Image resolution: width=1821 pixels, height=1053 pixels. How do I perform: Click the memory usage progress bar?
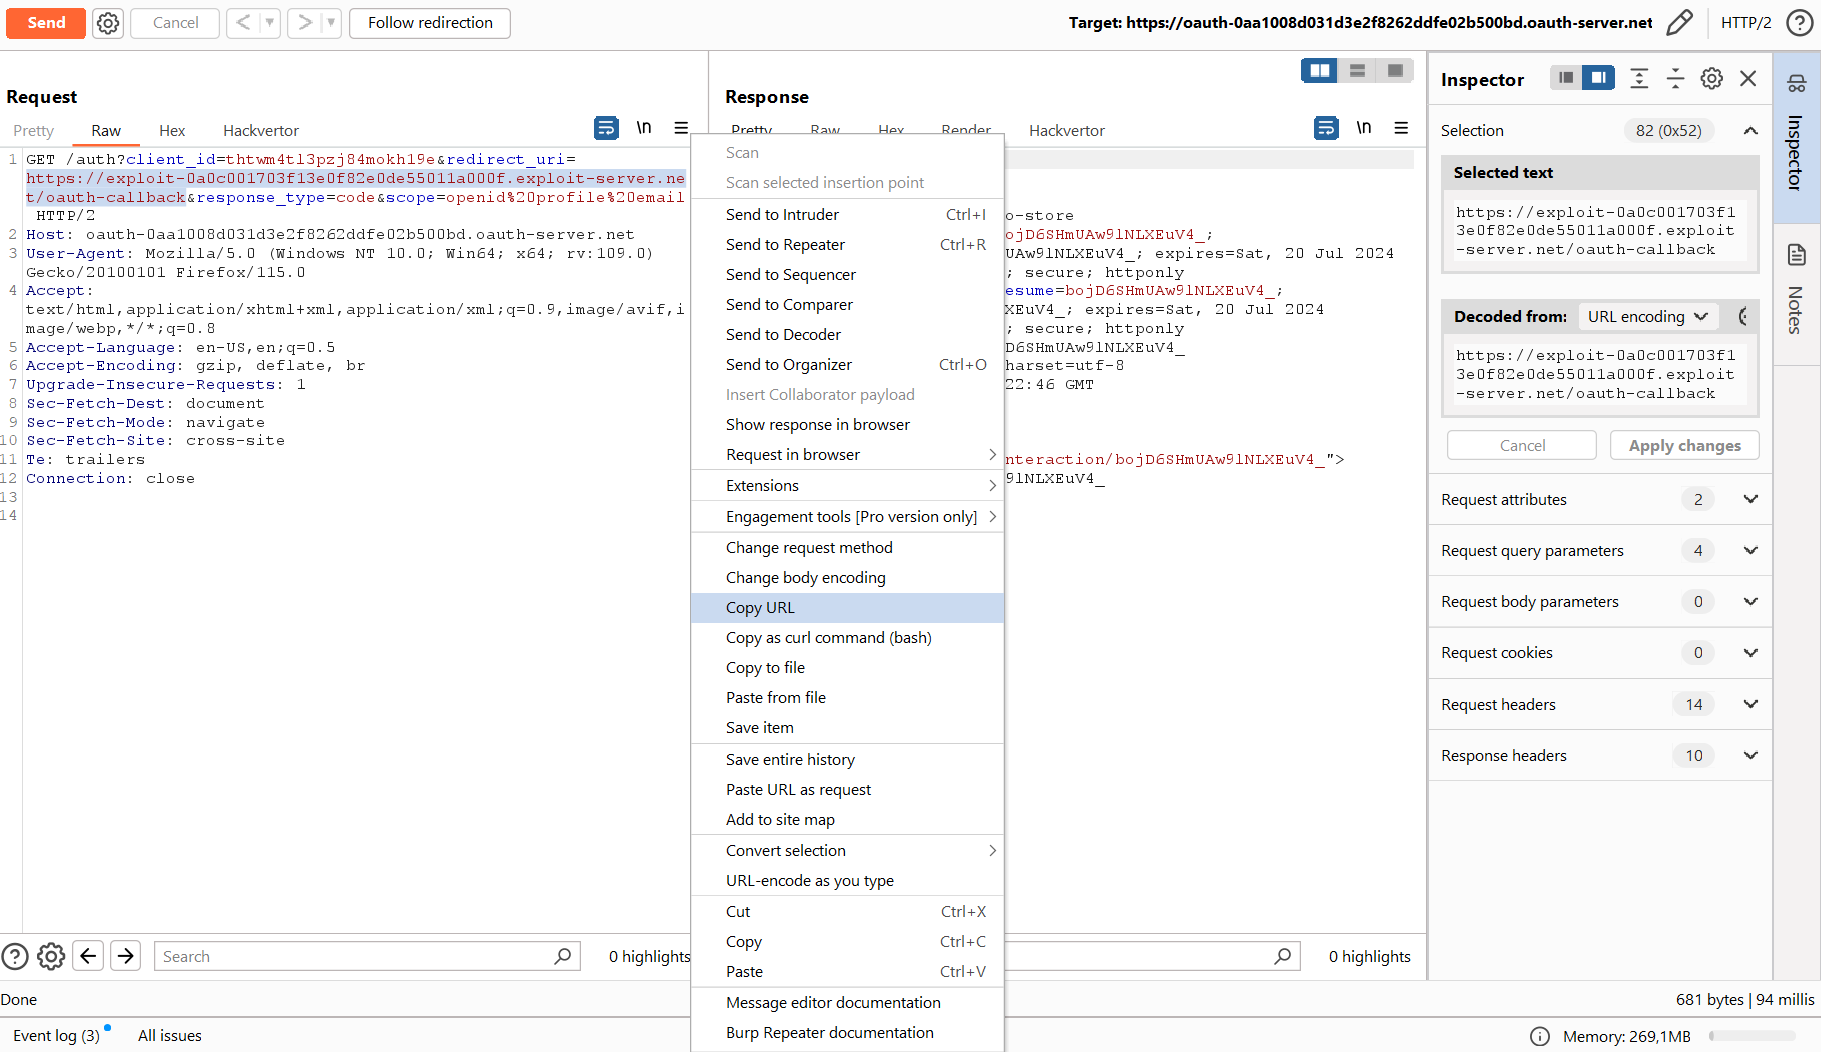pyautogui.click(x=1752, y=1036)
